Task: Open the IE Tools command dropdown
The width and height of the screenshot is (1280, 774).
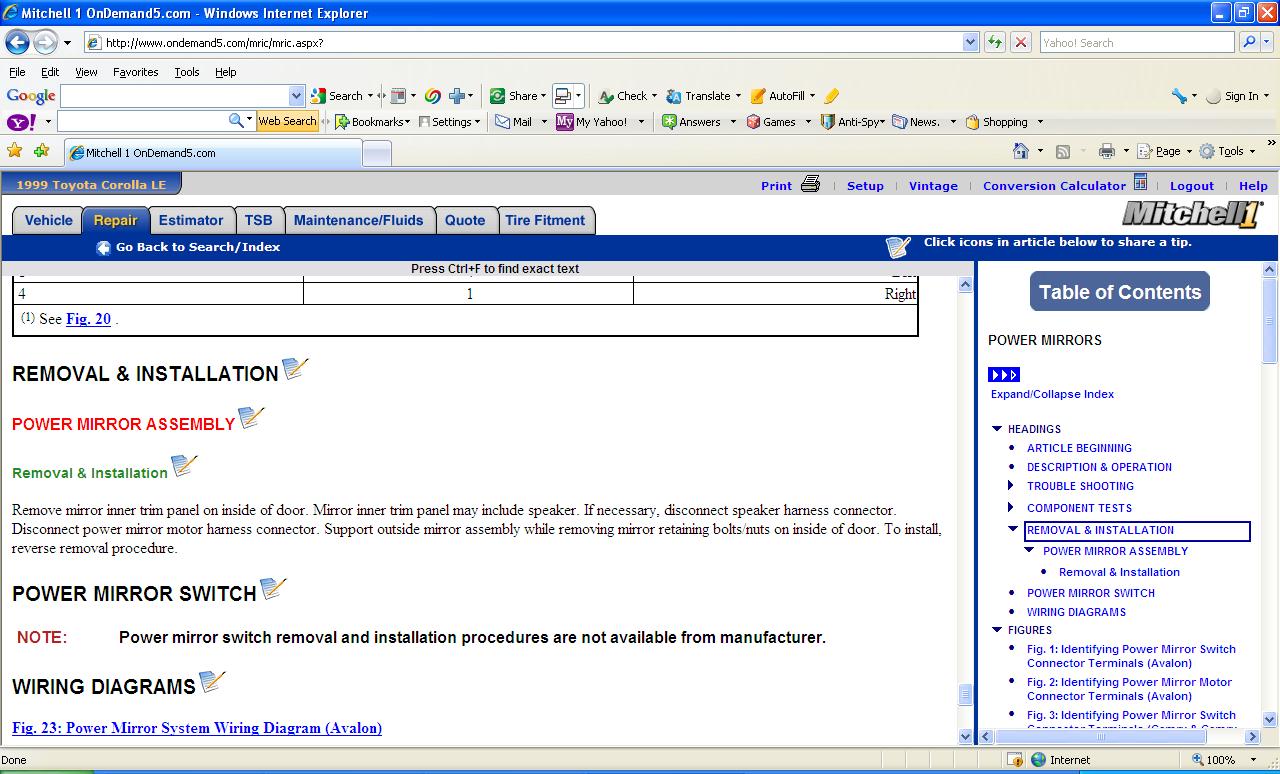Action: click(1227, 151)
